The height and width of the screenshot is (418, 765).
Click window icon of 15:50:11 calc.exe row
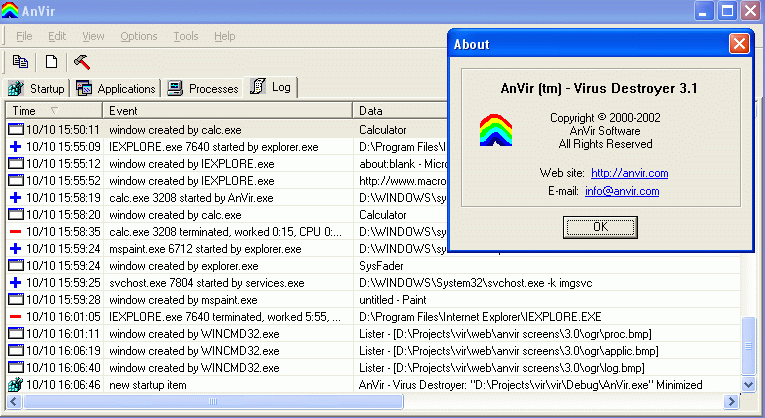16,130
